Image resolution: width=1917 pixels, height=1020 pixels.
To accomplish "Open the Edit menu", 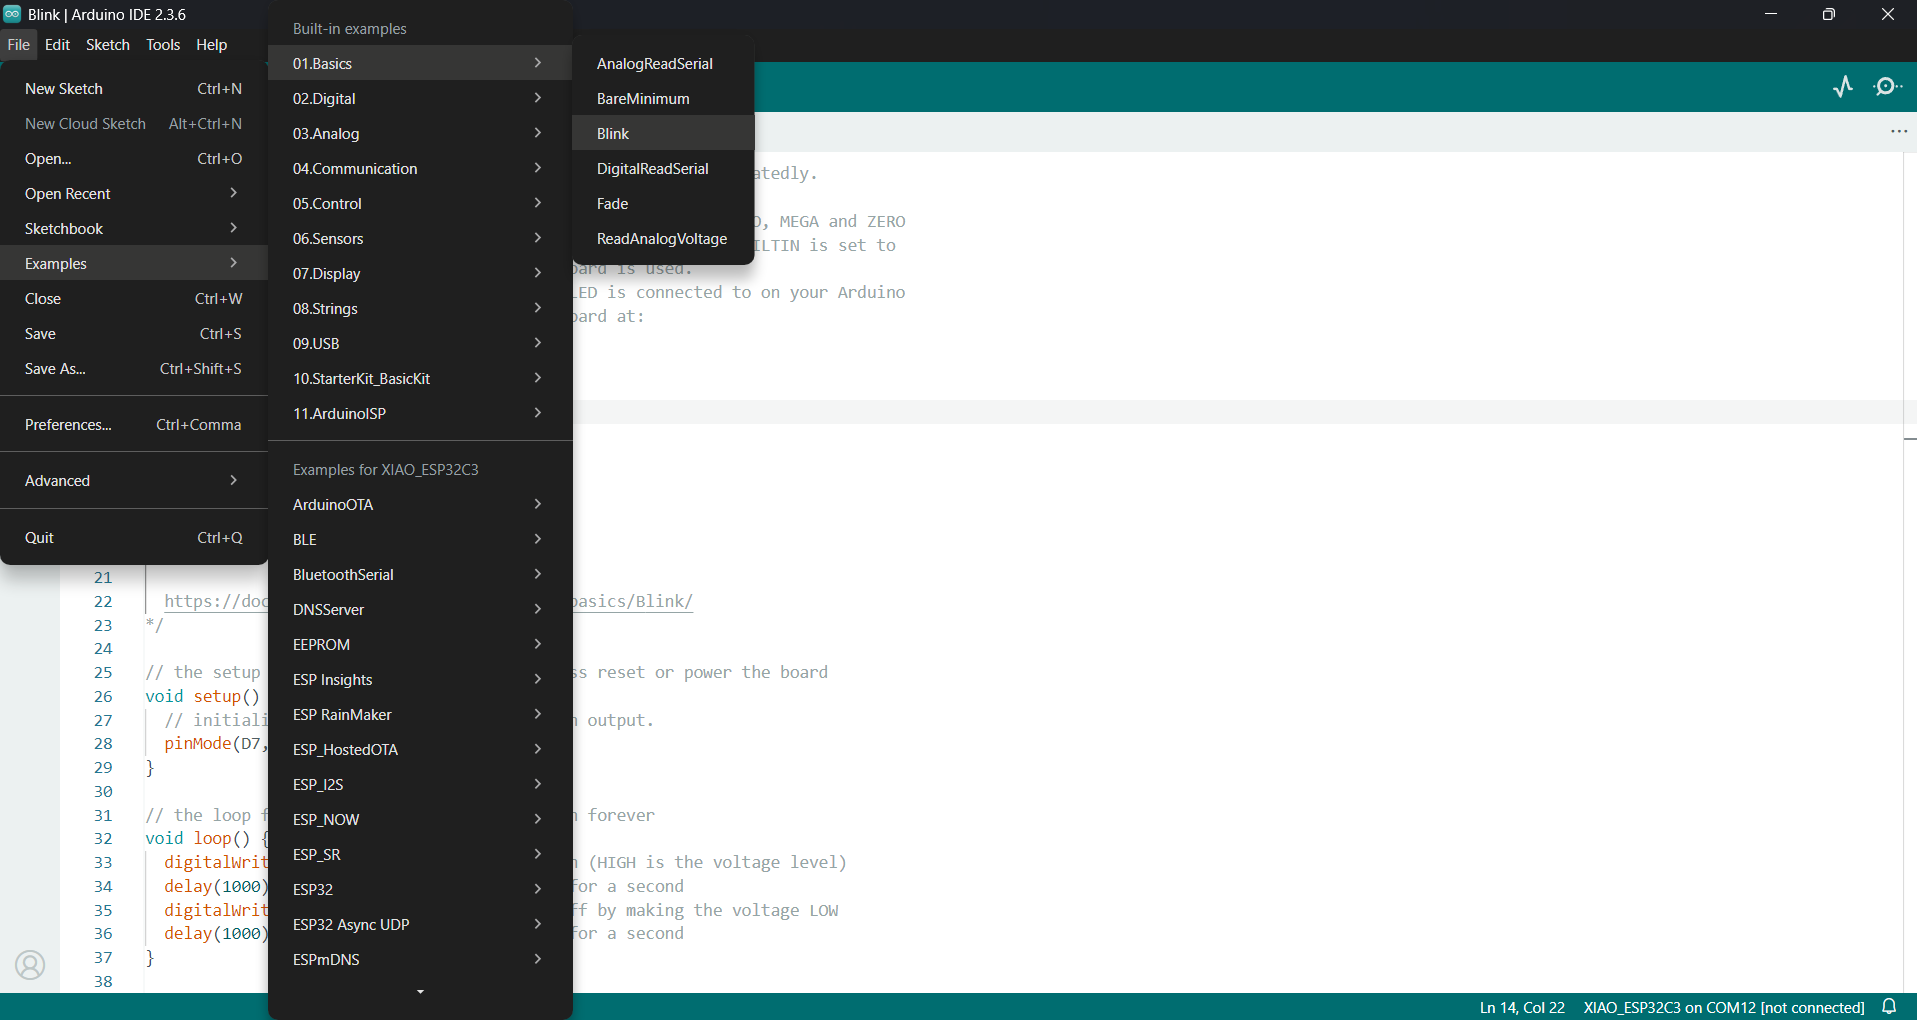I will click(57, 45).
